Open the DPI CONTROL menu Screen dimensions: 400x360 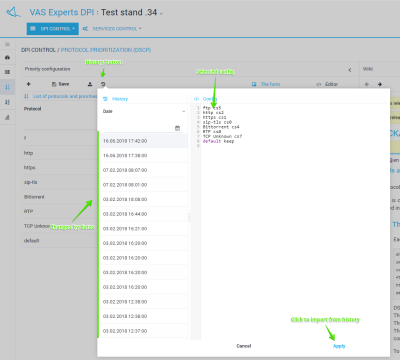coord(53,29)
